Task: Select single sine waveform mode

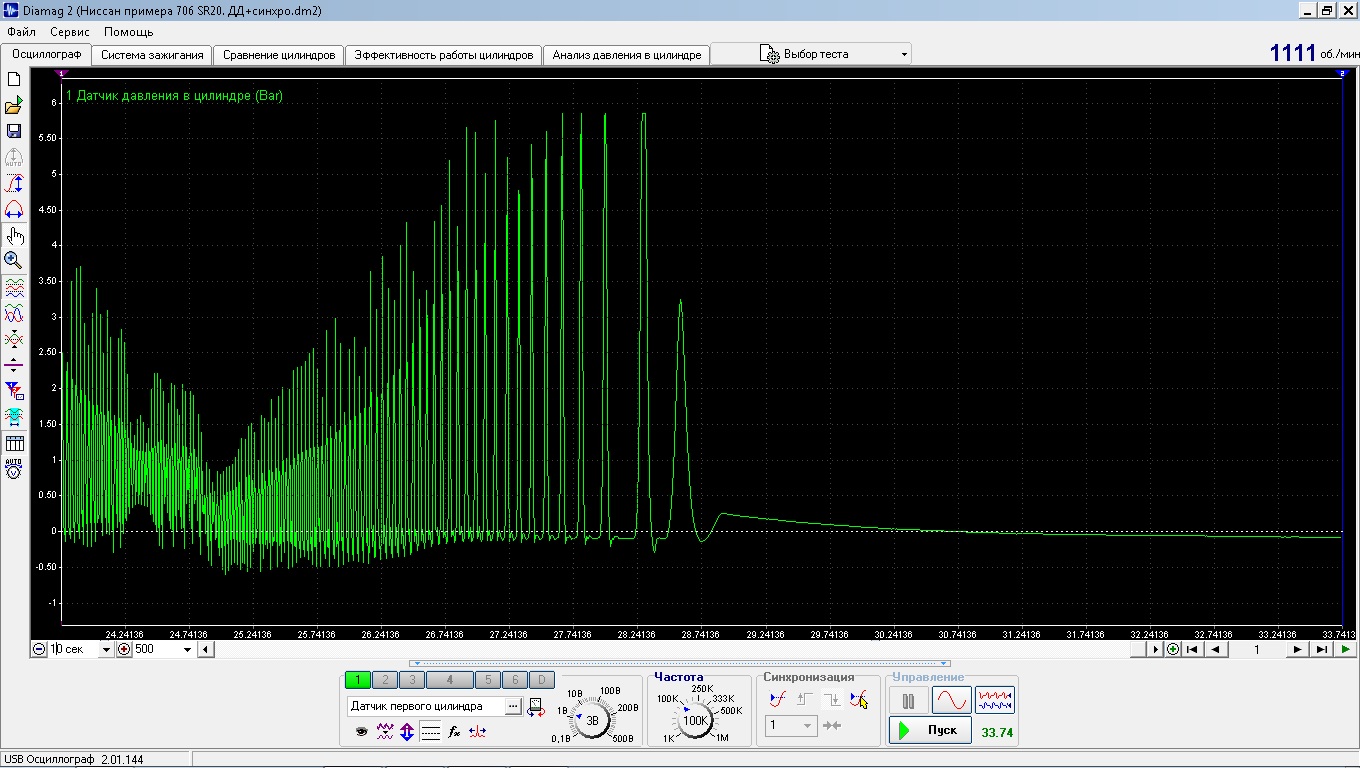Action: [x=952, y=701]
